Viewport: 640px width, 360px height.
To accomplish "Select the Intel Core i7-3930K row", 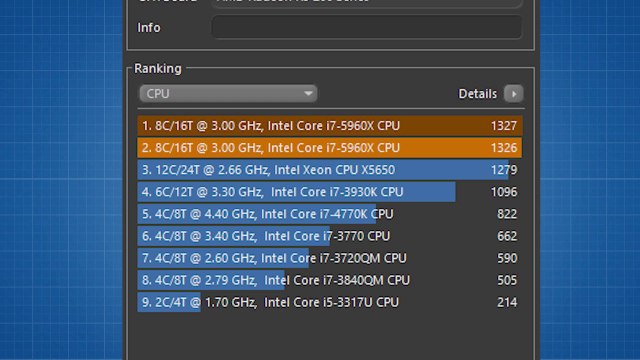I will pos(330,192).
